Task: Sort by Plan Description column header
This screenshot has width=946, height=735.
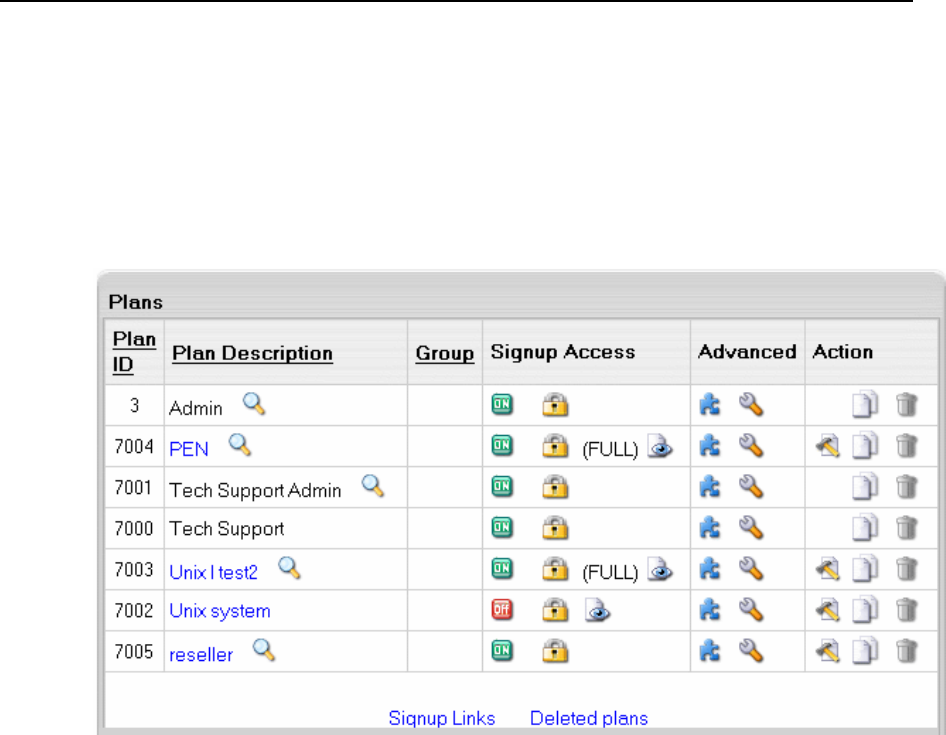Action: coord(252,353)
